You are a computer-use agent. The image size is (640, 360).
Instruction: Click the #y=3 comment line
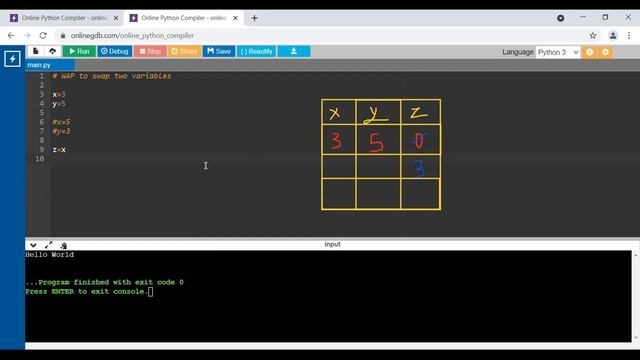(61, 131)
